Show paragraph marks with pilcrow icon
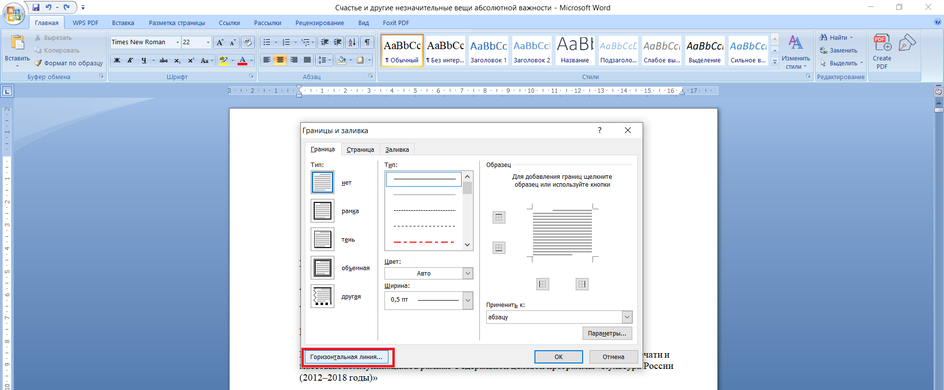 [x=367, y=43]
